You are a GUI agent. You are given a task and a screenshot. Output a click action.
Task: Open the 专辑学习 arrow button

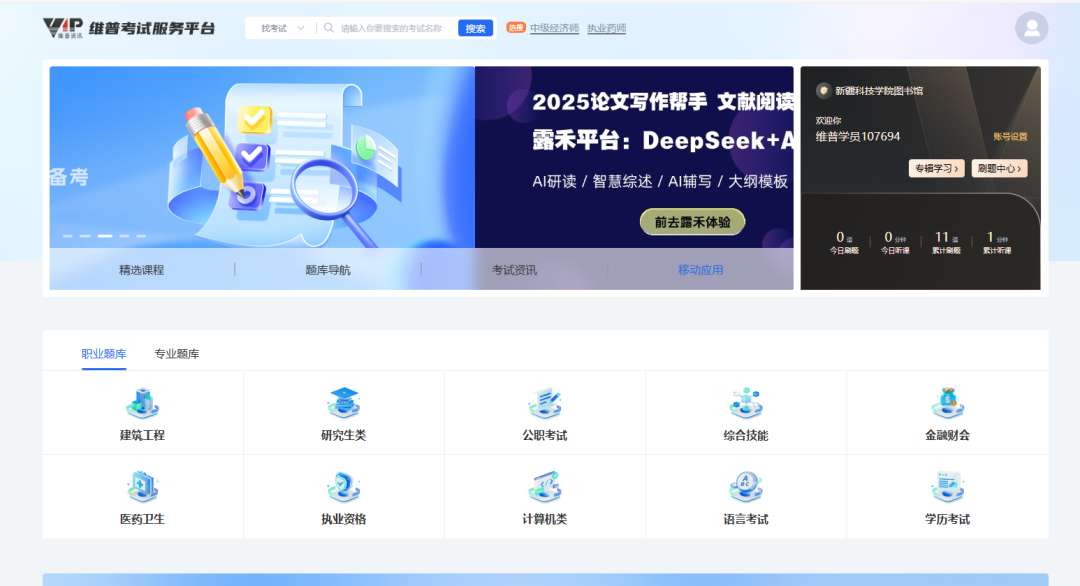(x=936, y=168)
